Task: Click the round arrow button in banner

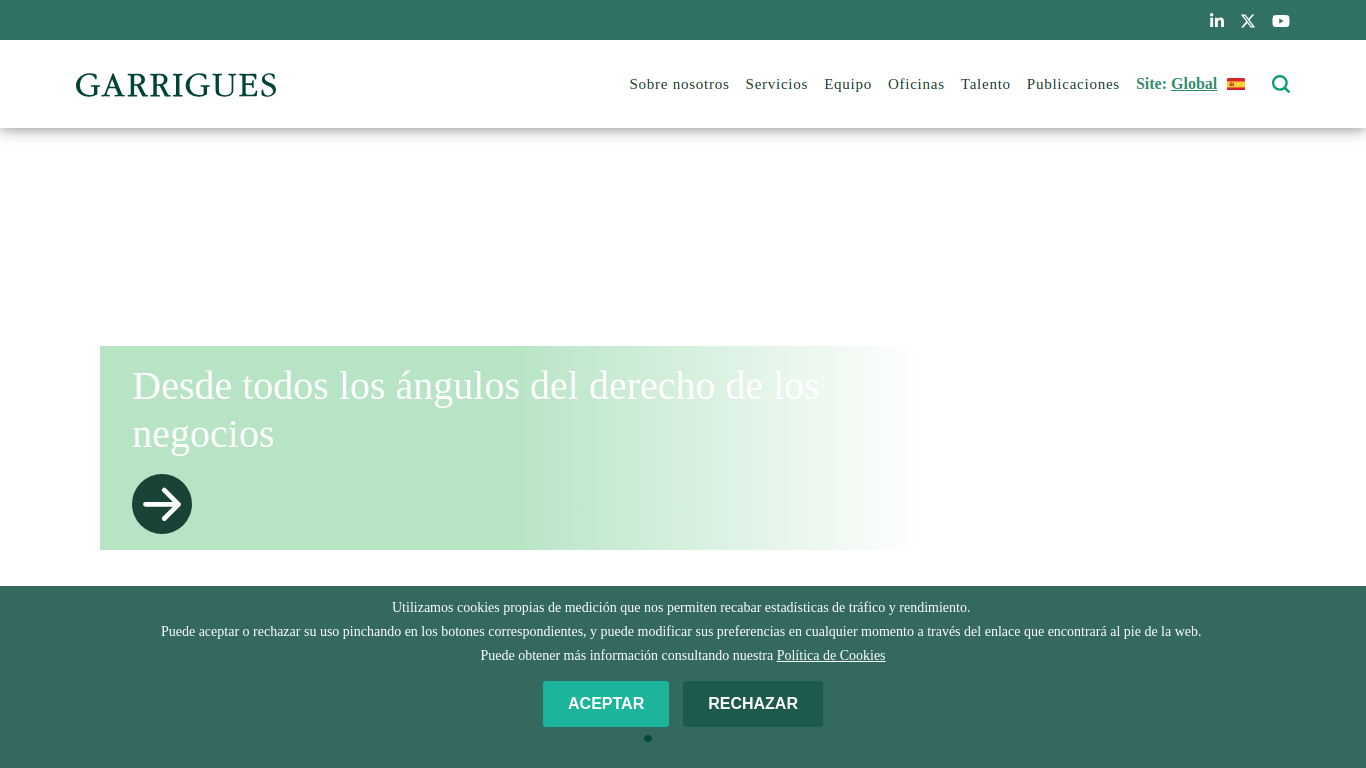Action: (x=162, y=504)
